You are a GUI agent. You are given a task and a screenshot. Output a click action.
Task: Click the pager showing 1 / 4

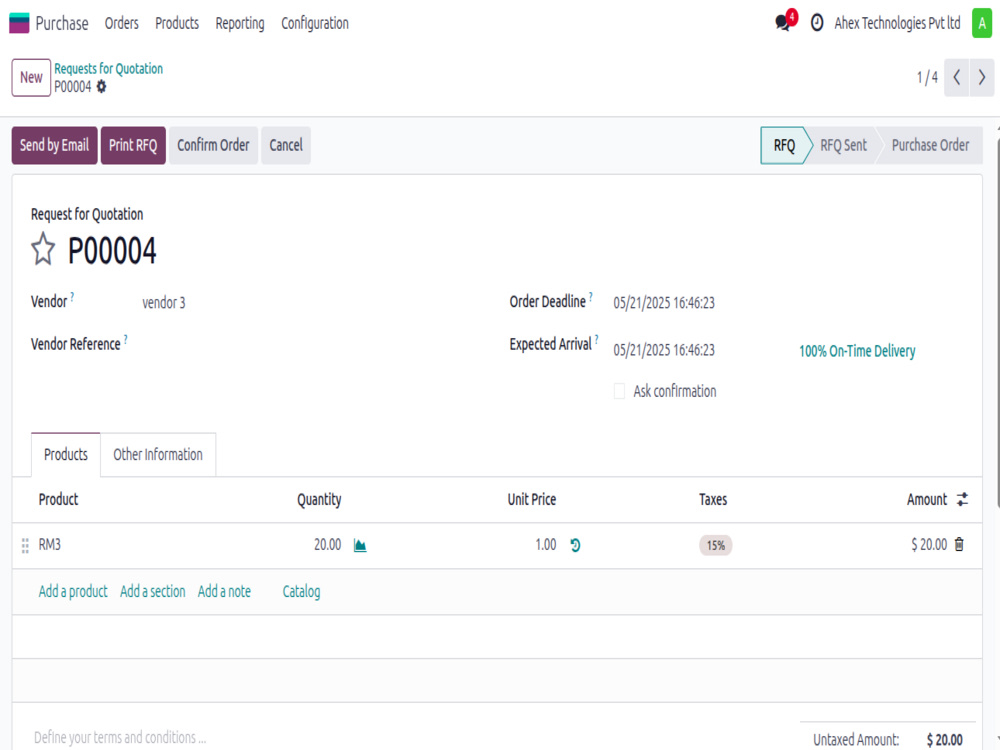point(927,78)
